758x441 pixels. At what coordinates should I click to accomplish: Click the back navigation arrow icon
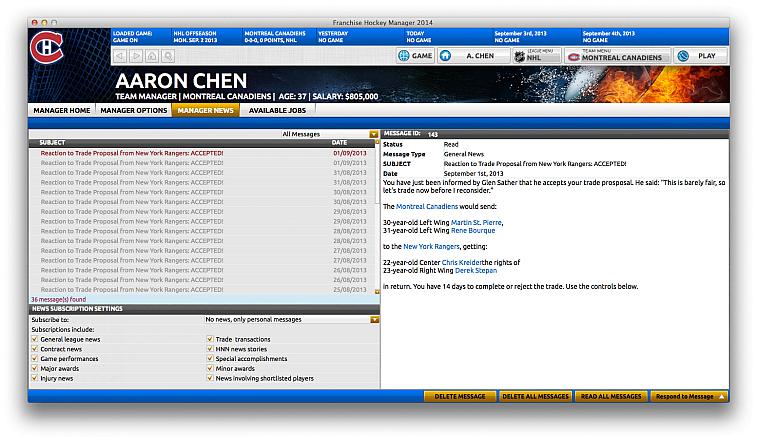[121, 56]
